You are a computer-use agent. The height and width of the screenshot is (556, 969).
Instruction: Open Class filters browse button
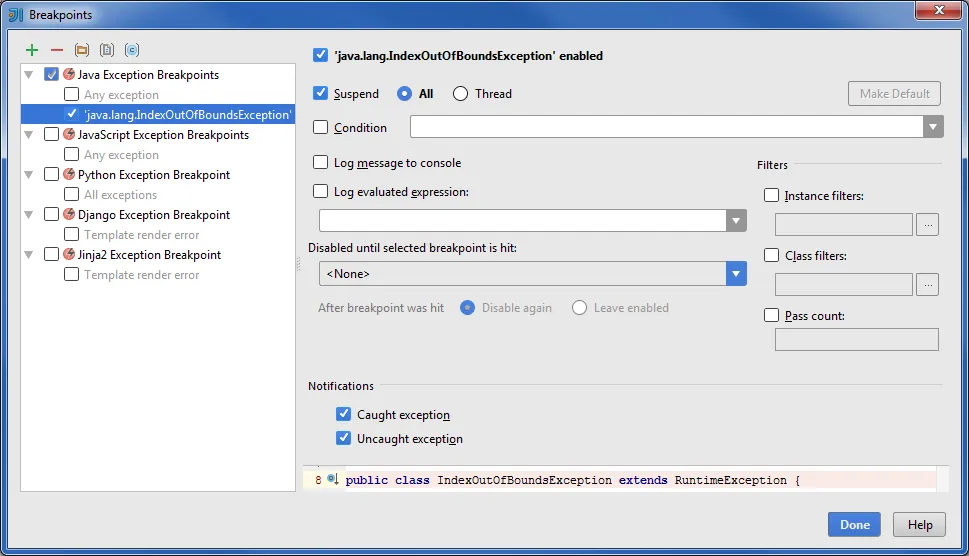928,285
